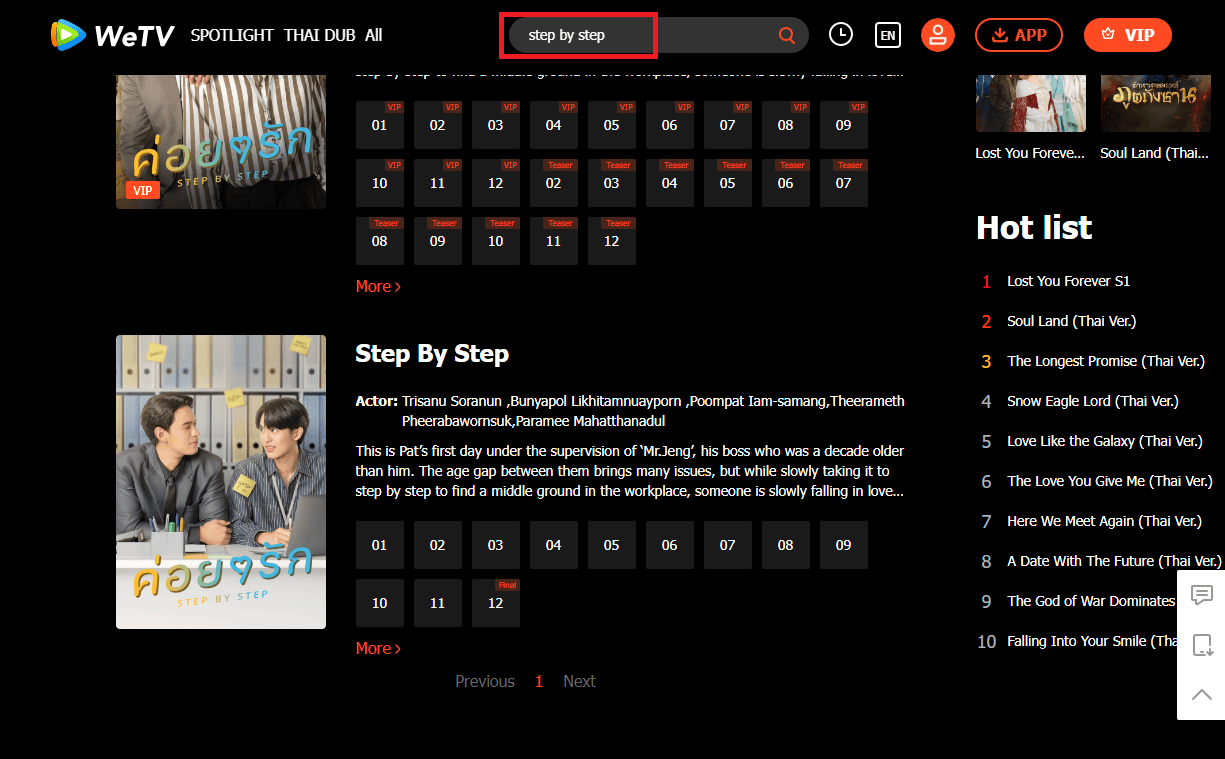Click actor name Bunyapol Likhitamnuayporn
This screenshot has height=759, width=1225.
[598, 401]
